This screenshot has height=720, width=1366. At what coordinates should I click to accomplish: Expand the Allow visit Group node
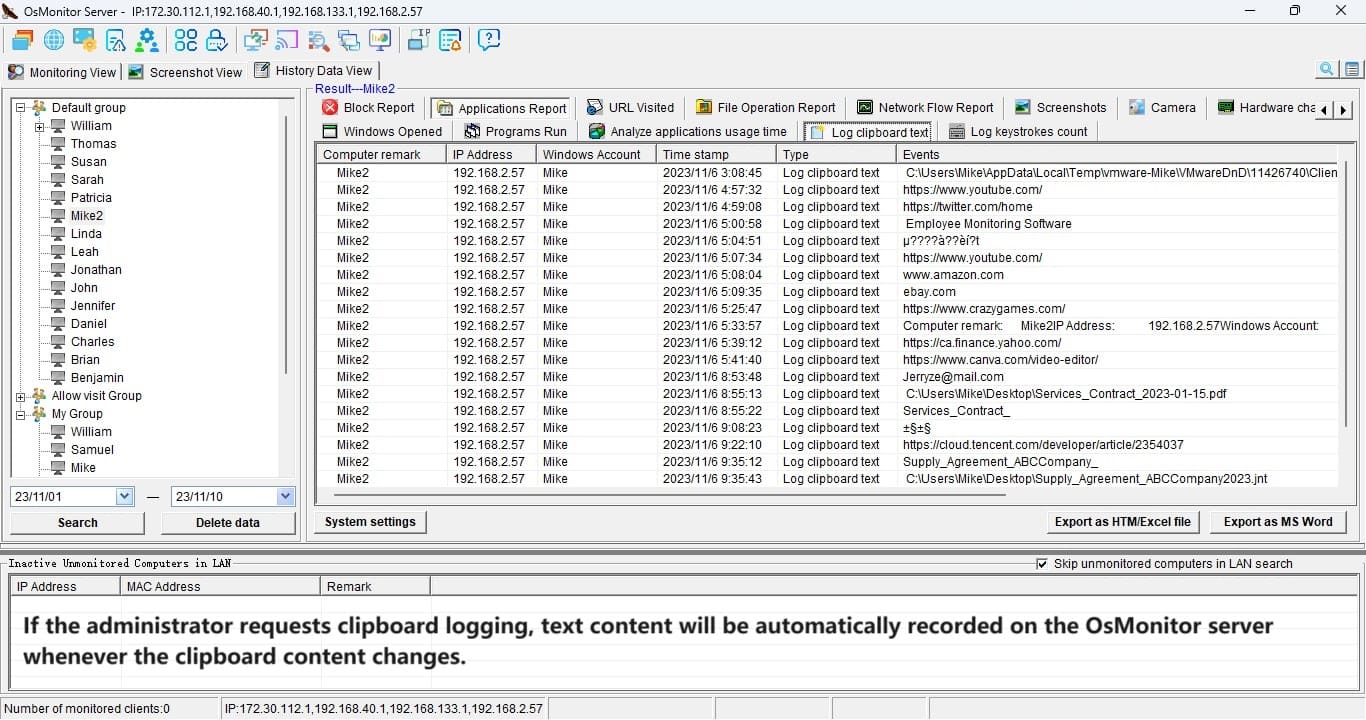tap(21, 396)
